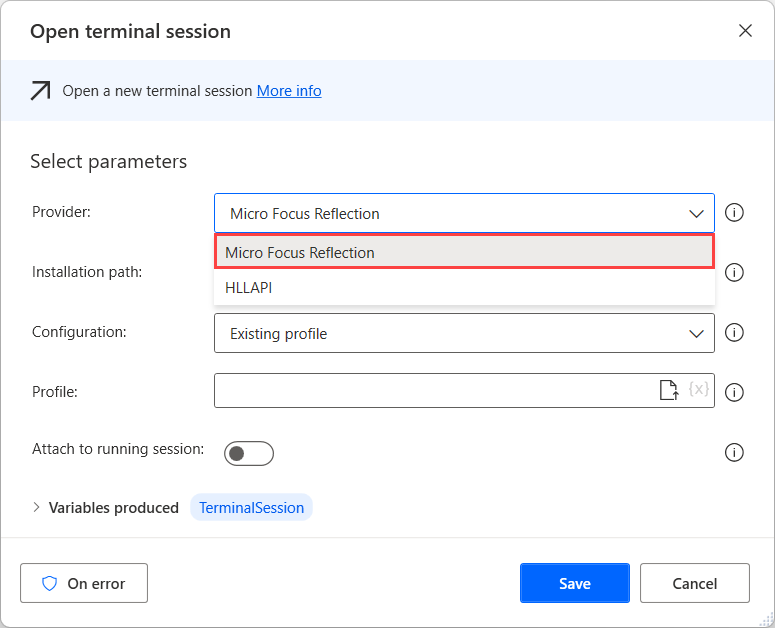The height and width of the screenshot is (628, 775).
Task: Open the On error settings
Action: 84,583
